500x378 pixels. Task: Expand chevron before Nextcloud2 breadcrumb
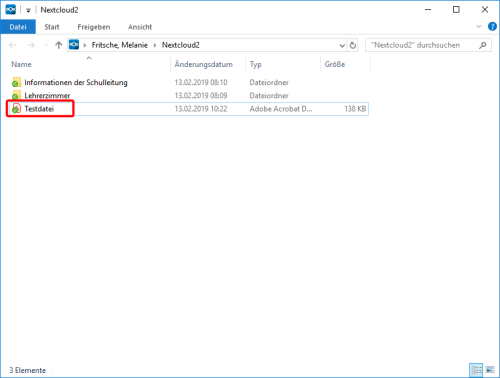pyautogui.click(x=155, y=45)
